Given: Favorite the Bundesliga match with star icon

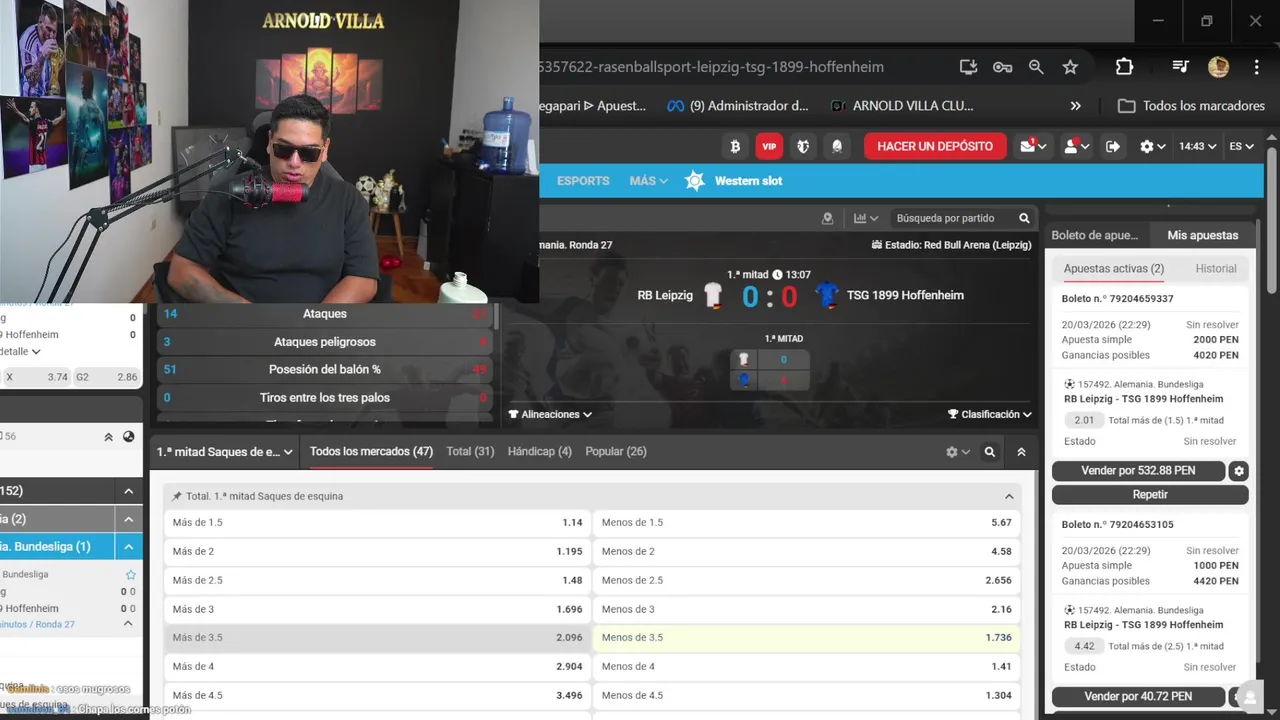Looking at the screenshot, I should coord(130,575).
